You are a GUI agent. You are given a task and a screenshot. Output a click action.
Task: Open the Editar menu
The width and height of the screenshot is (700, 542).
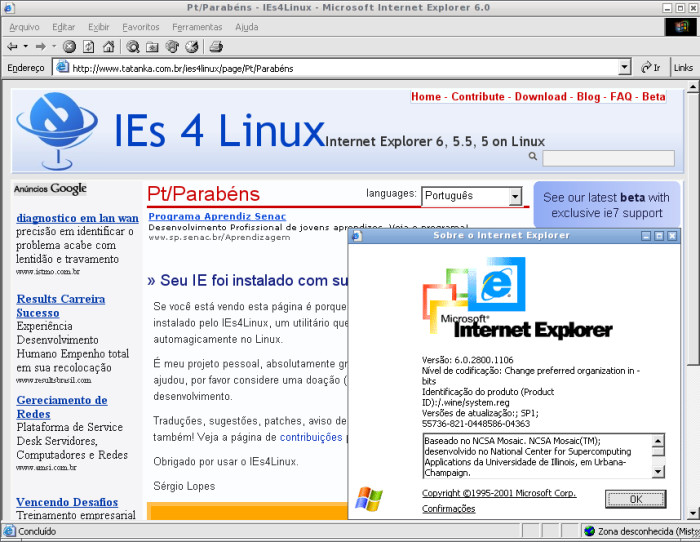click(x=63, y=27)
